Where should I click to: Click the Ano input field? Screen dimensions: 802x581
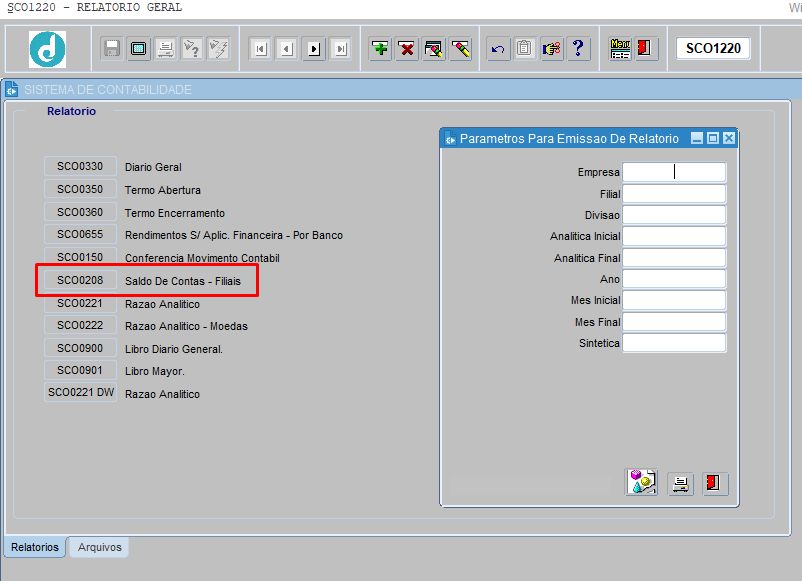[674, 279]
